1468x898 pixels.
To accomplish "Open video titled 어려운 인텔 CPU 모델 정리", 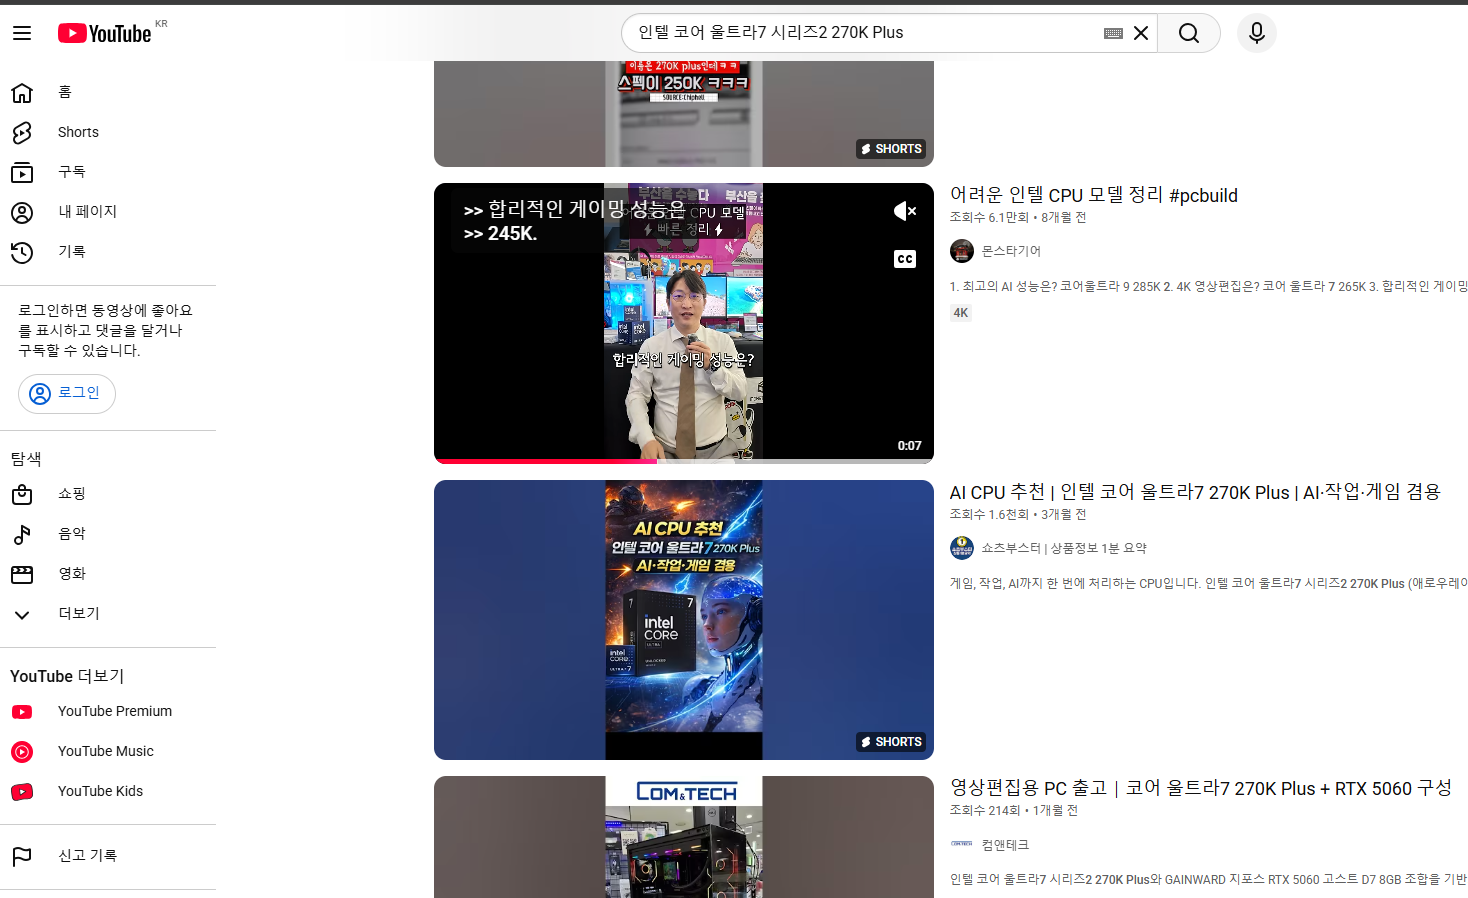I will [1094, 195].
